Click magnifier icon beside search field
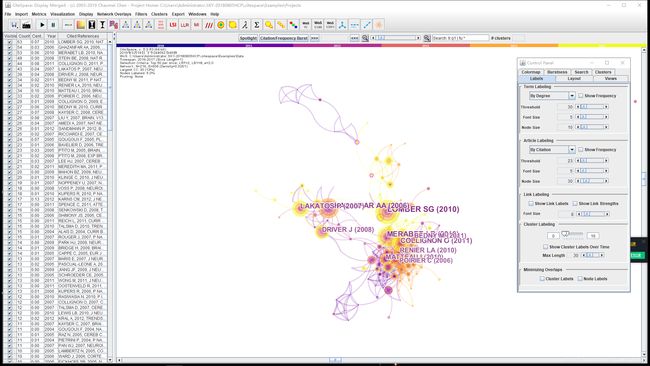Viewport: 650px width, 366px height. pos(427,38)
